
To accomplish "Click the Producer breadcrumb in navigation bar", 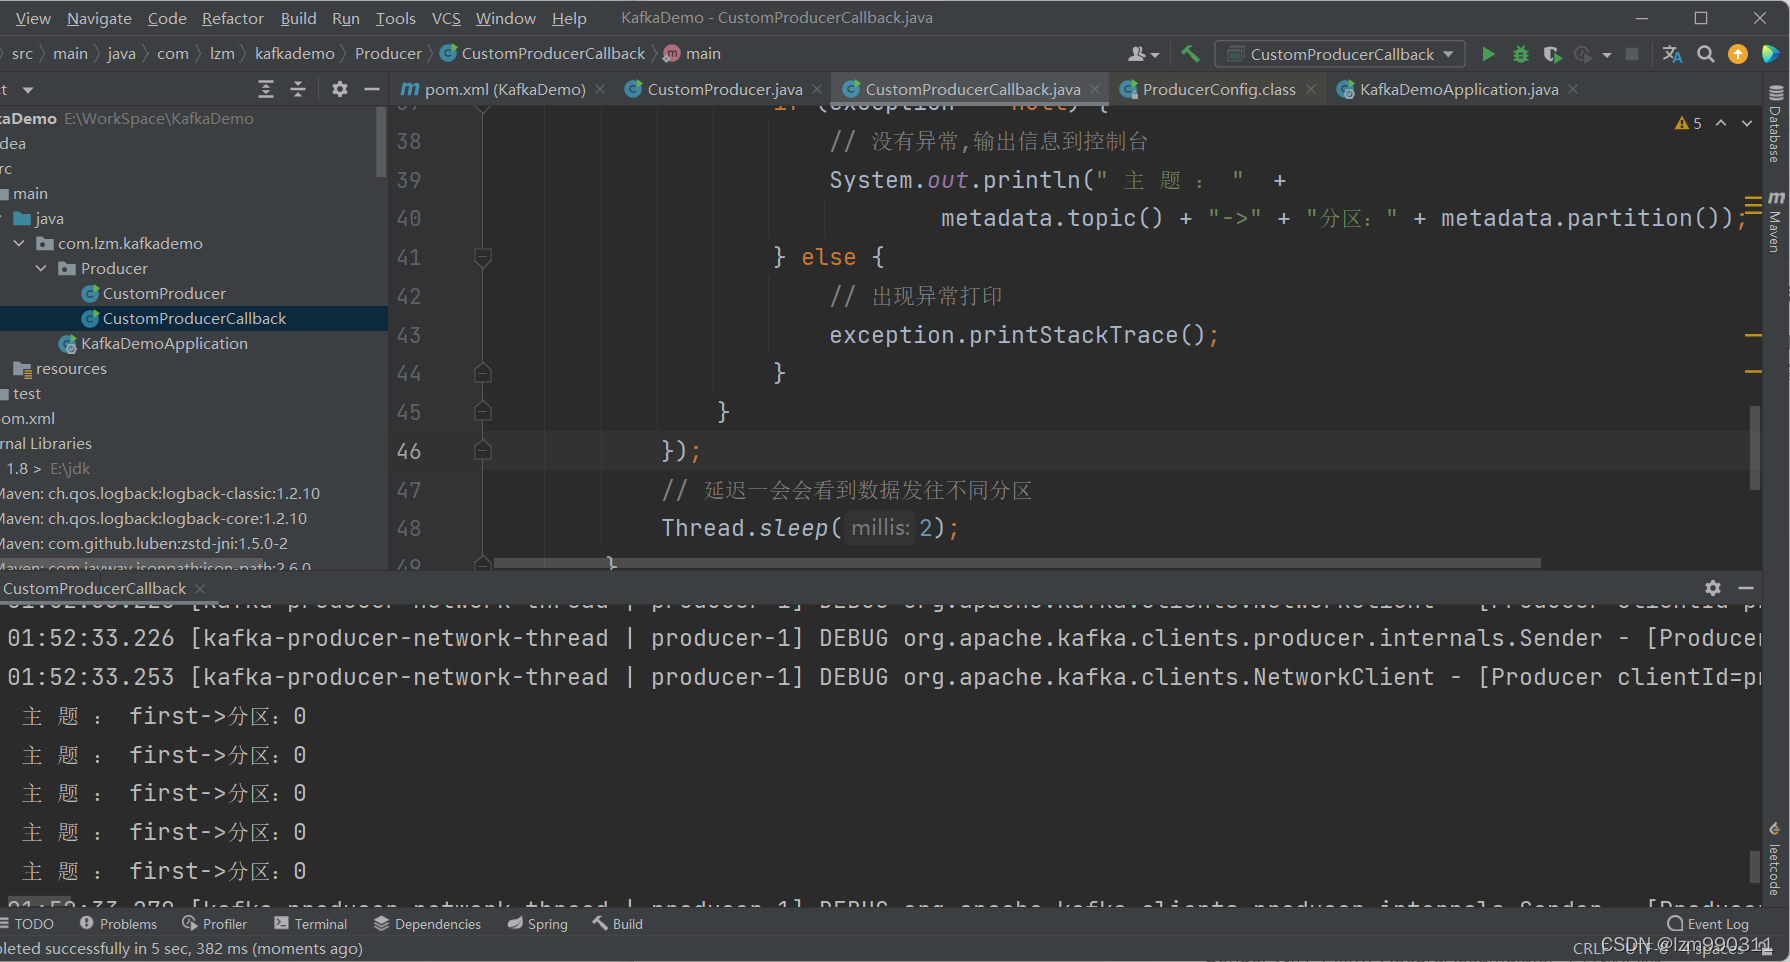I will pos(388,54).
